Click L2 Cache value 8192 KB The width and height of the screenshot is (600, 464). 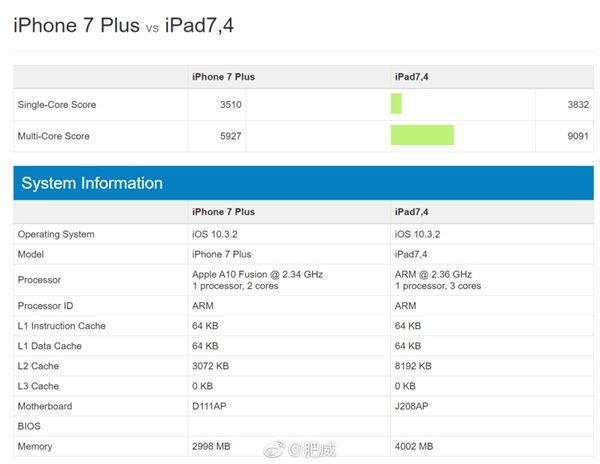point(413,366)
